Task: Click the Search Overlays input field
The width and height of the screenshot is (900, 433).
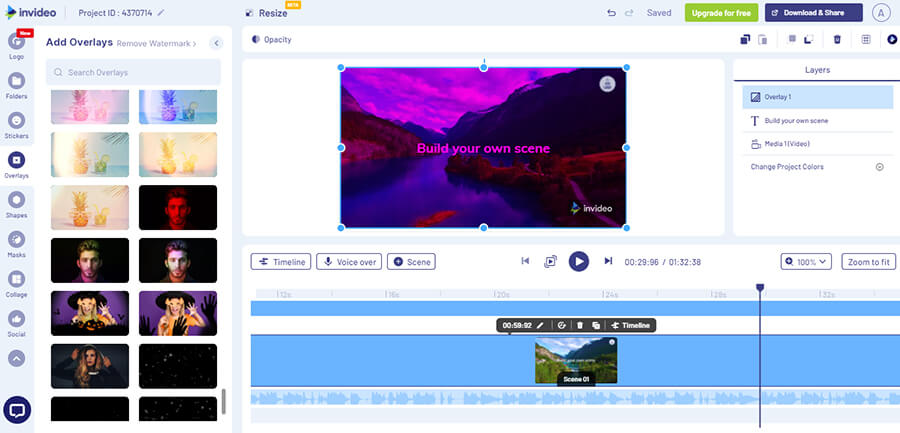Action: tap(133, 72)
